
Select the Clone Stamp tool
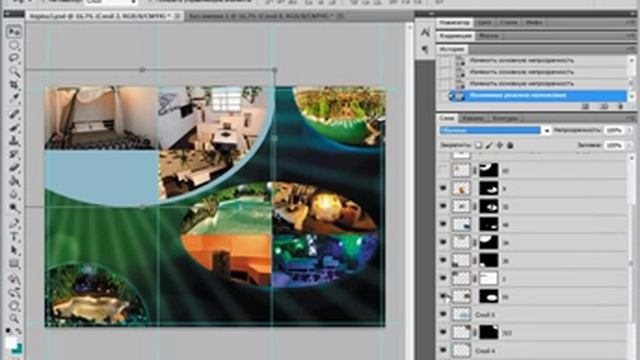pos(15,141)
